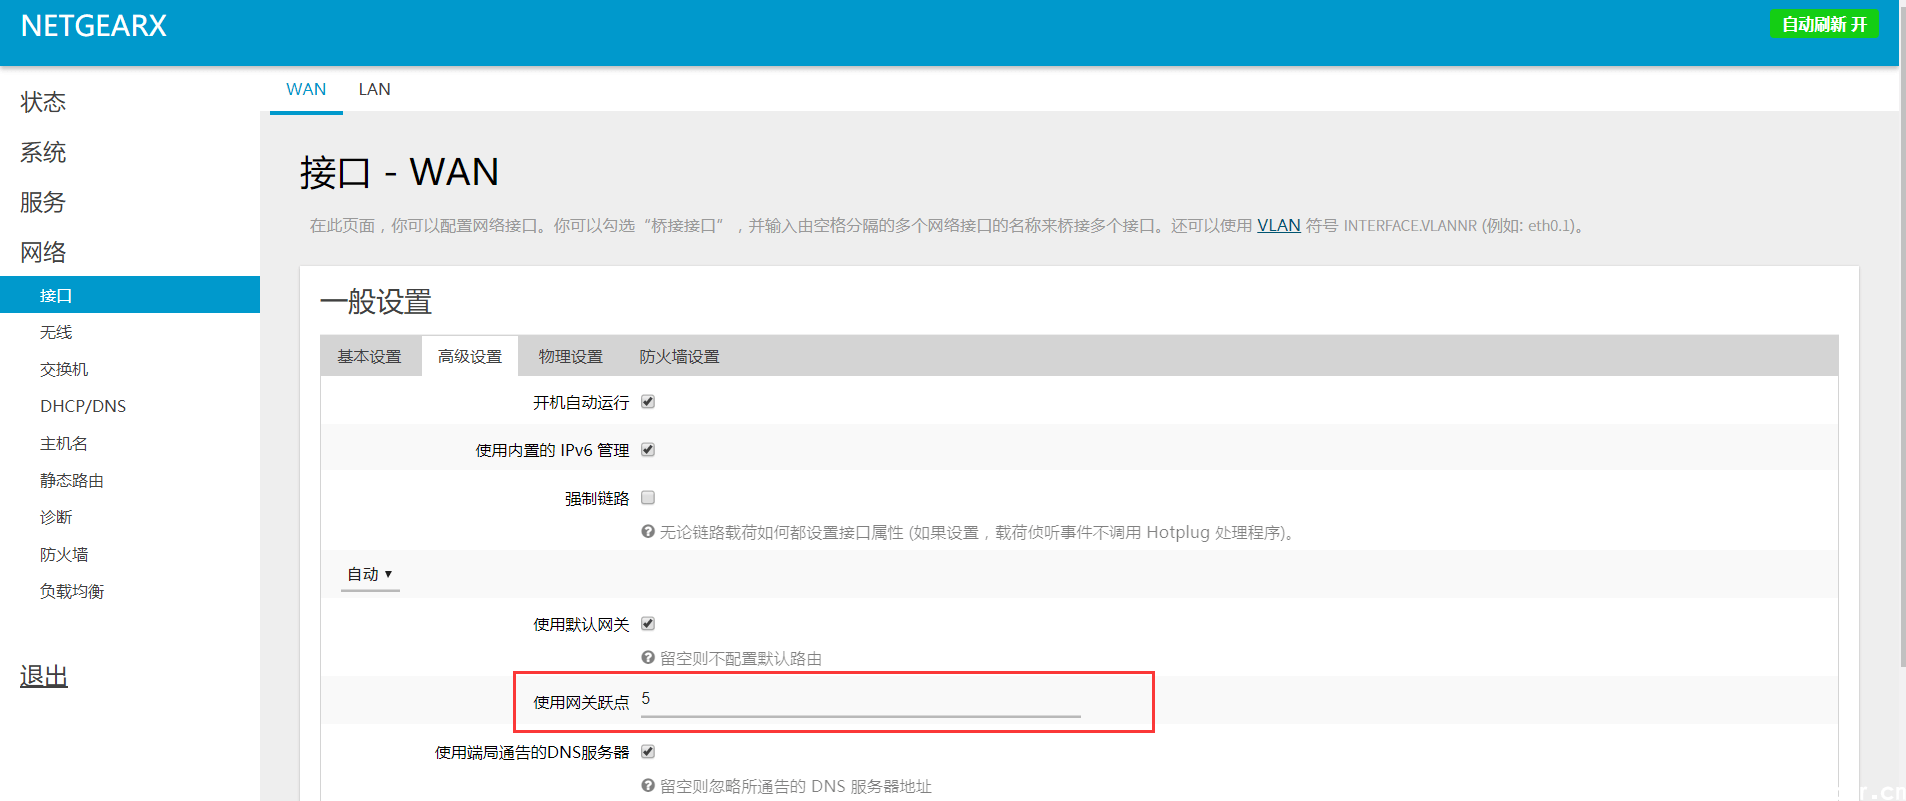This screenshot has width=1906, height=801.
Task: Open DHCP/DNS in the sidebar
Action: 83,406
